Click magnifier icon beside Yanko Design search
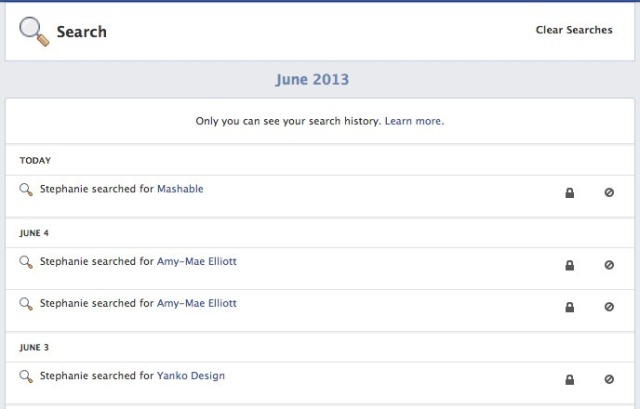This screenshot has width=640, height=409. coord(26,376)
